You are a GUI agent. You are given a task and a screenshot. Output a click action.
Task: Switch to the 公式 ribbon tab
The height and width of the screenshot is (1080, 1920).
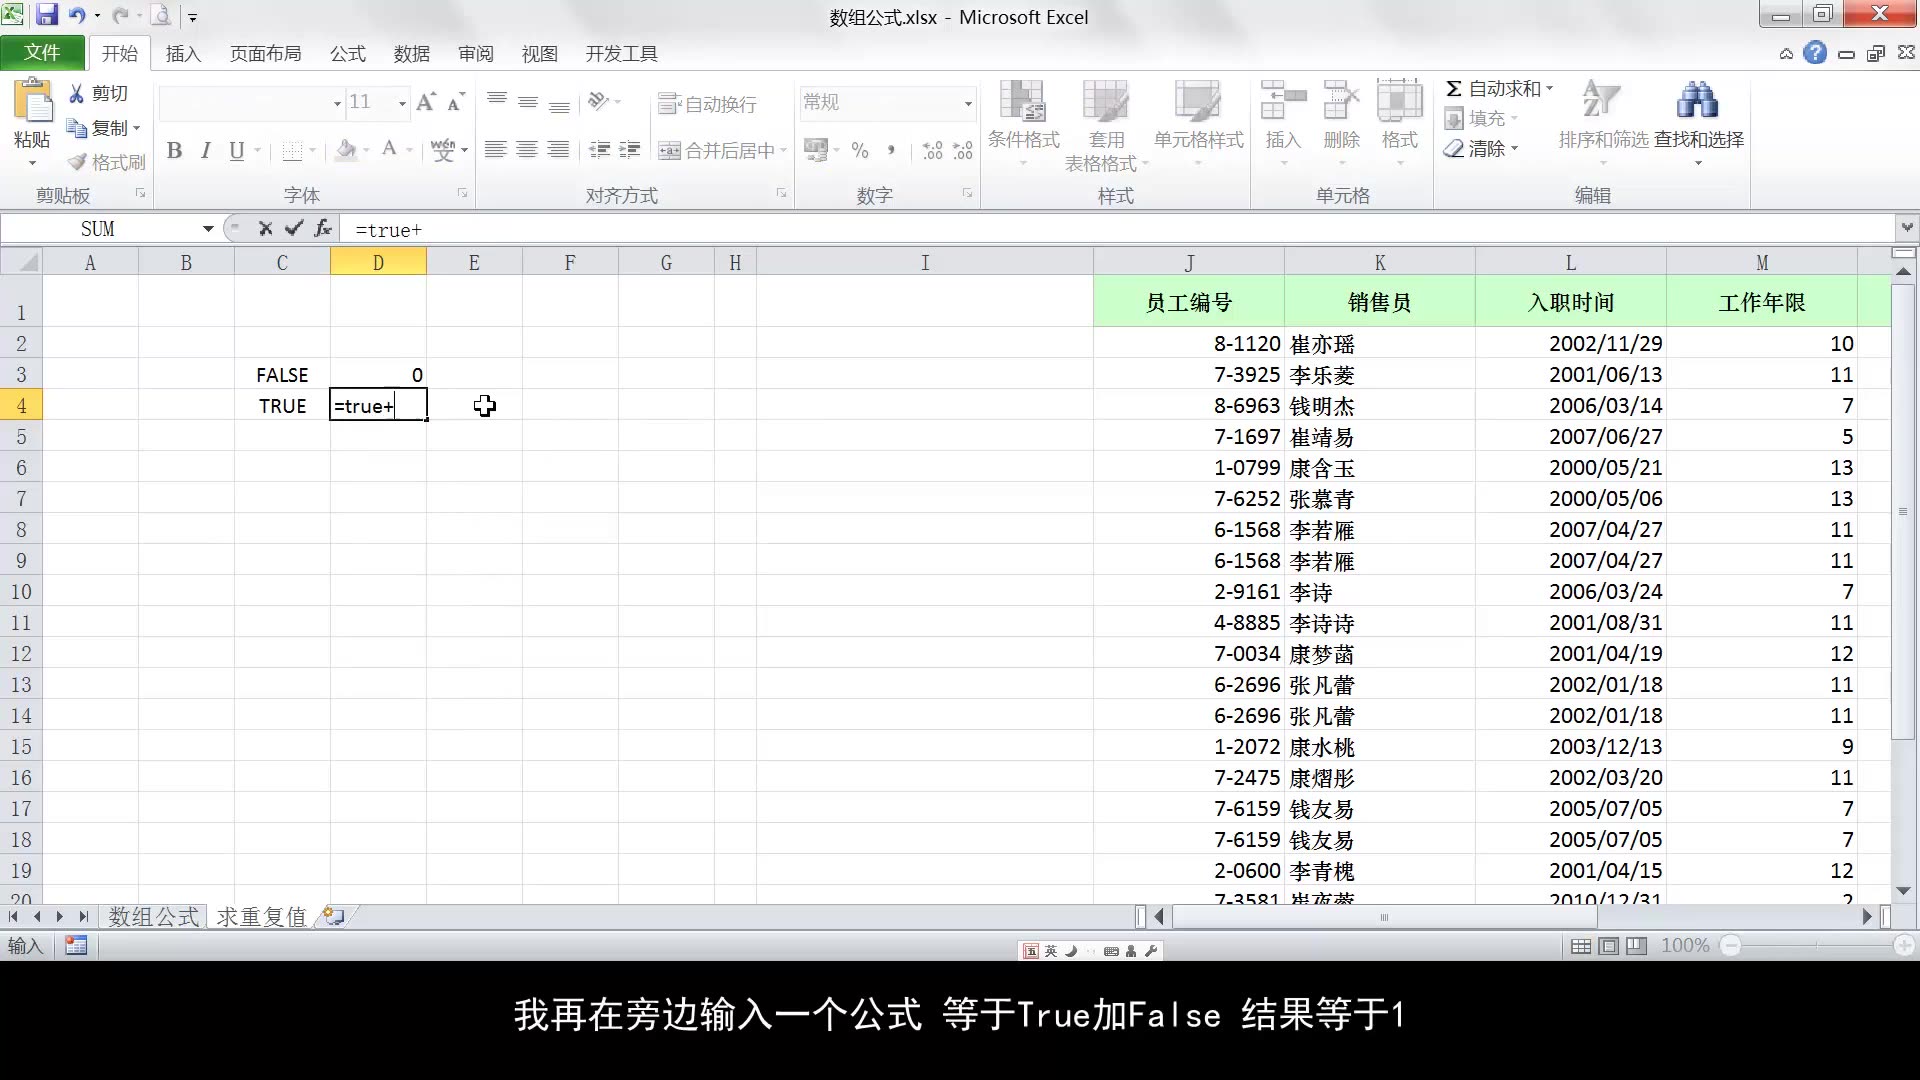click(347, 53)
